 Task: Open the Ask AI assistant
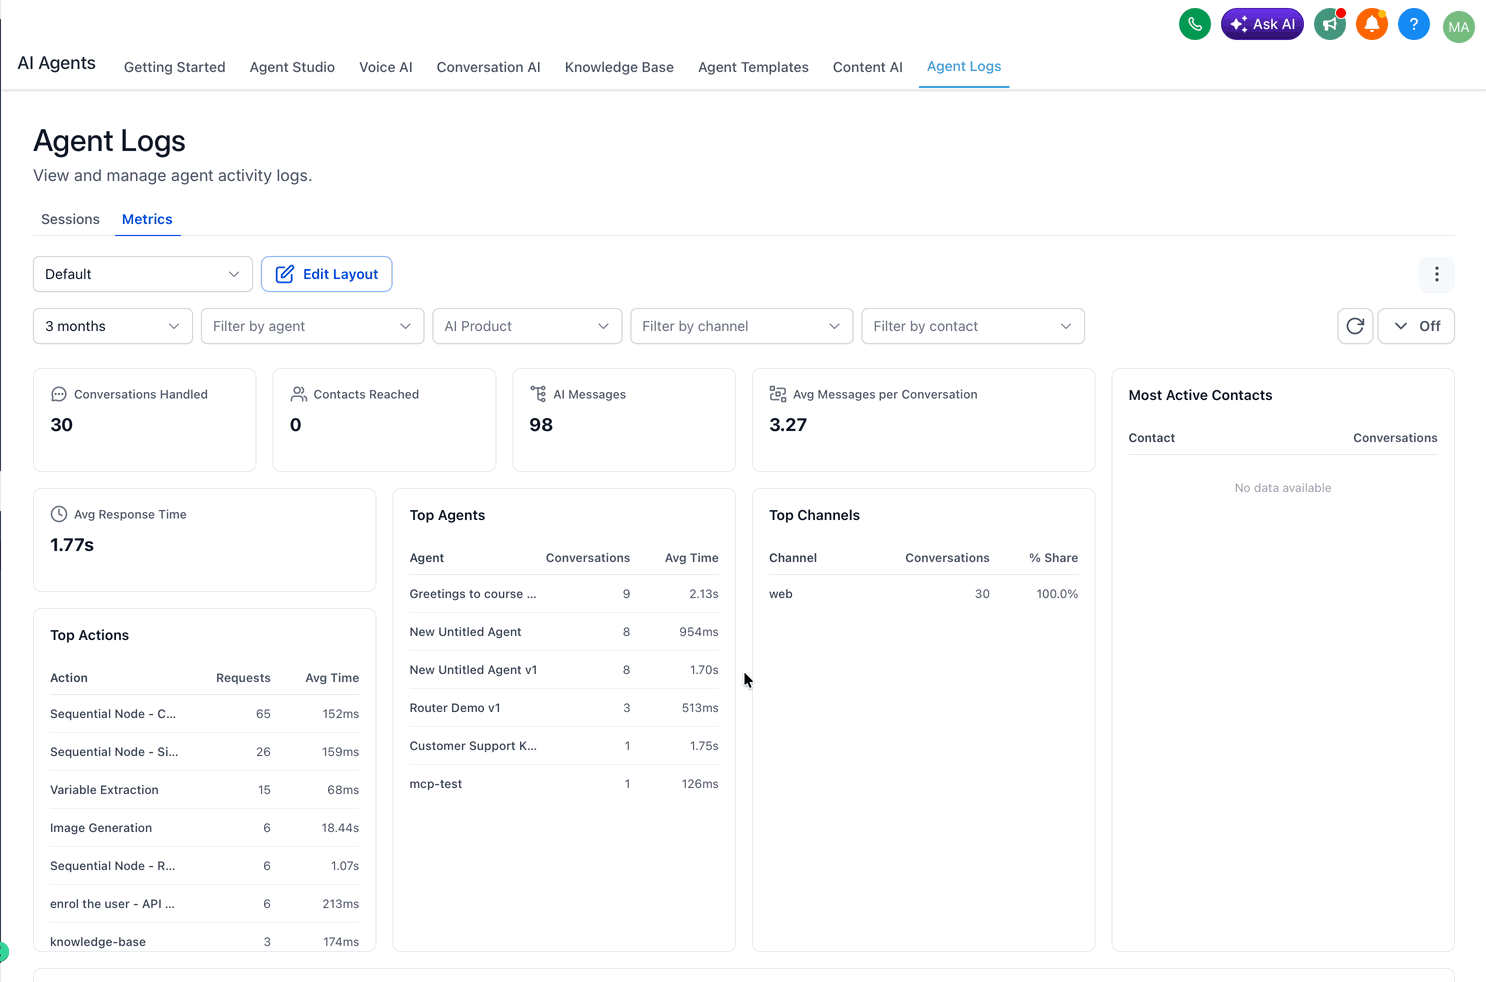pos(1262,24)
